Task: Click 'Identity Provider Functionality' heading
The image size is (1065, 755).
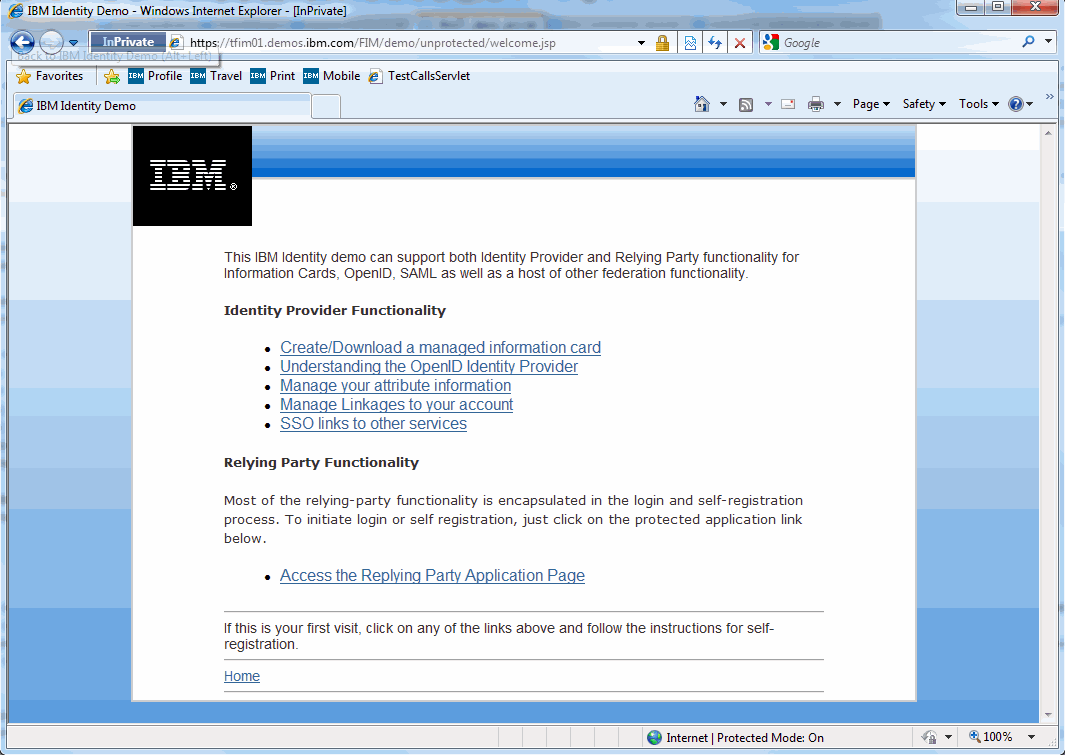Action: (335, 310)
